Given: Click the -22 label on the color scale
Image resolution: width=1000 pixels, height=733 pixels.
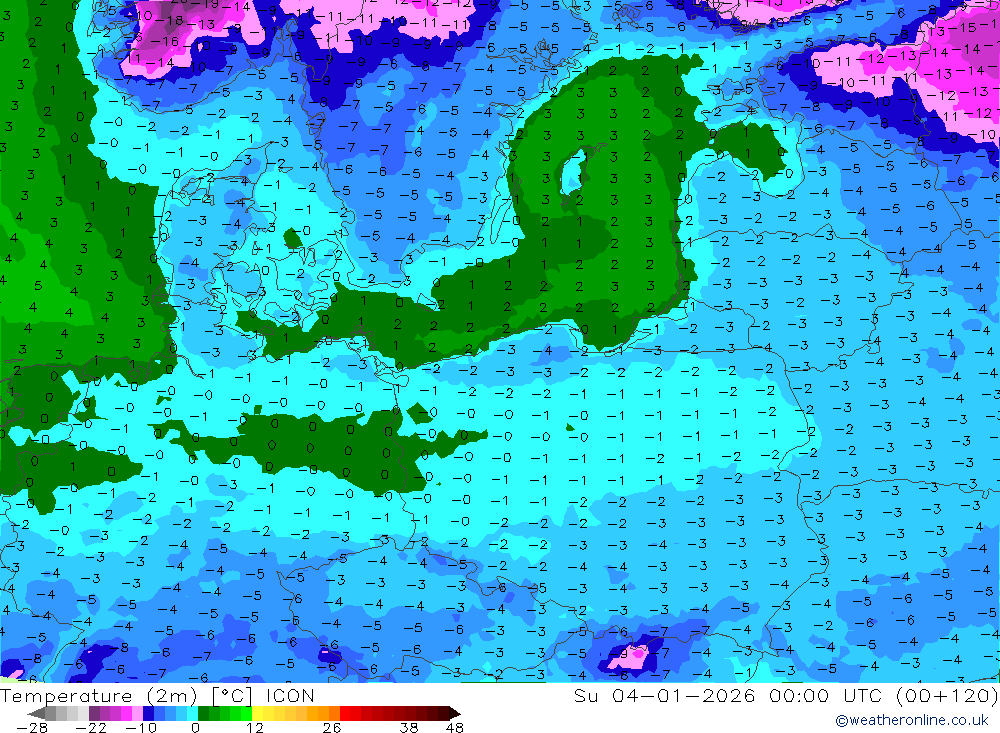Looking at the screenshot, I should click(x=91, y=727).
